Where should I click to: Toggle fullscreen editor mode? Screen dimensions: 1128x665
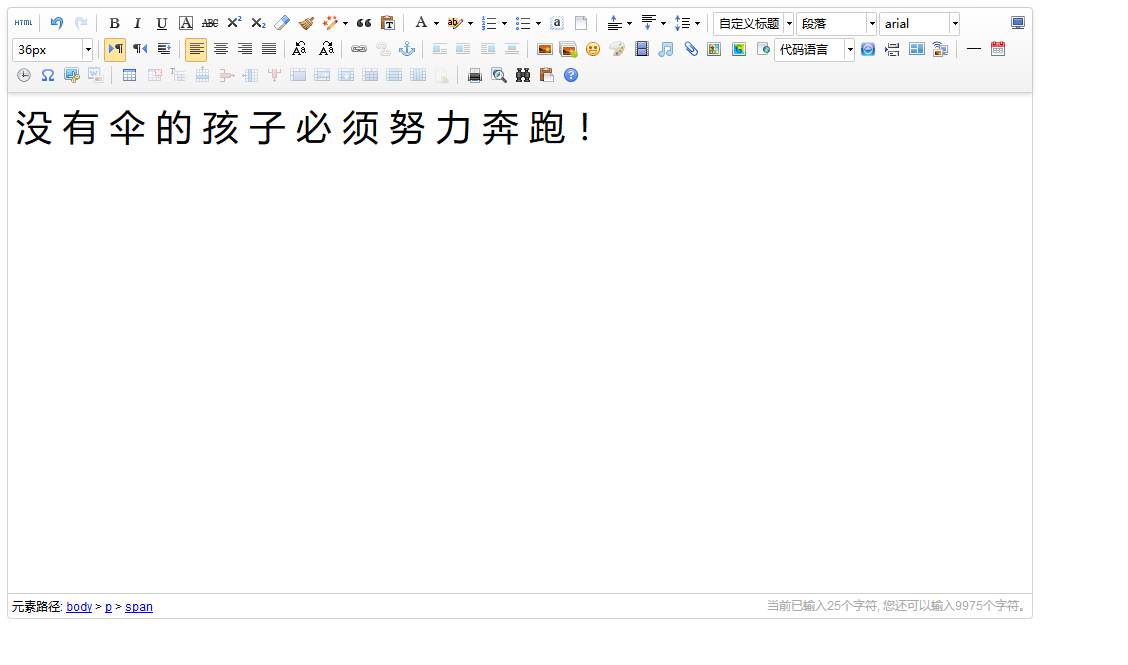point(1017,23)
